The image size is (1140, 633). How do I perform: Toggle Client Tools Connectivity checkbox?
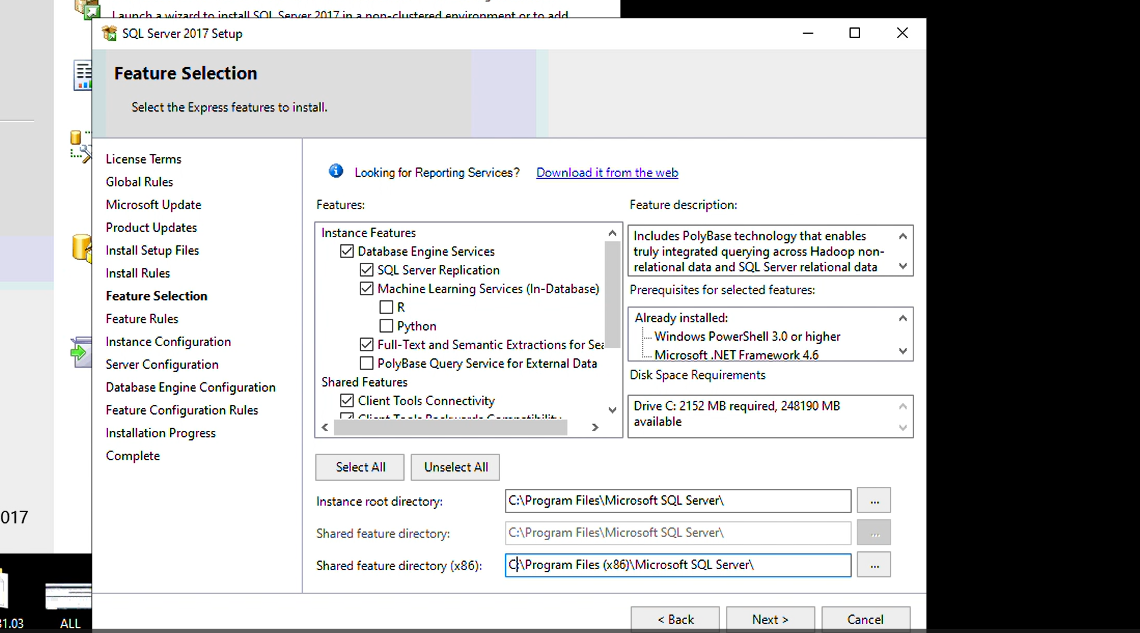pyautogui.click(x=347, y=400)
